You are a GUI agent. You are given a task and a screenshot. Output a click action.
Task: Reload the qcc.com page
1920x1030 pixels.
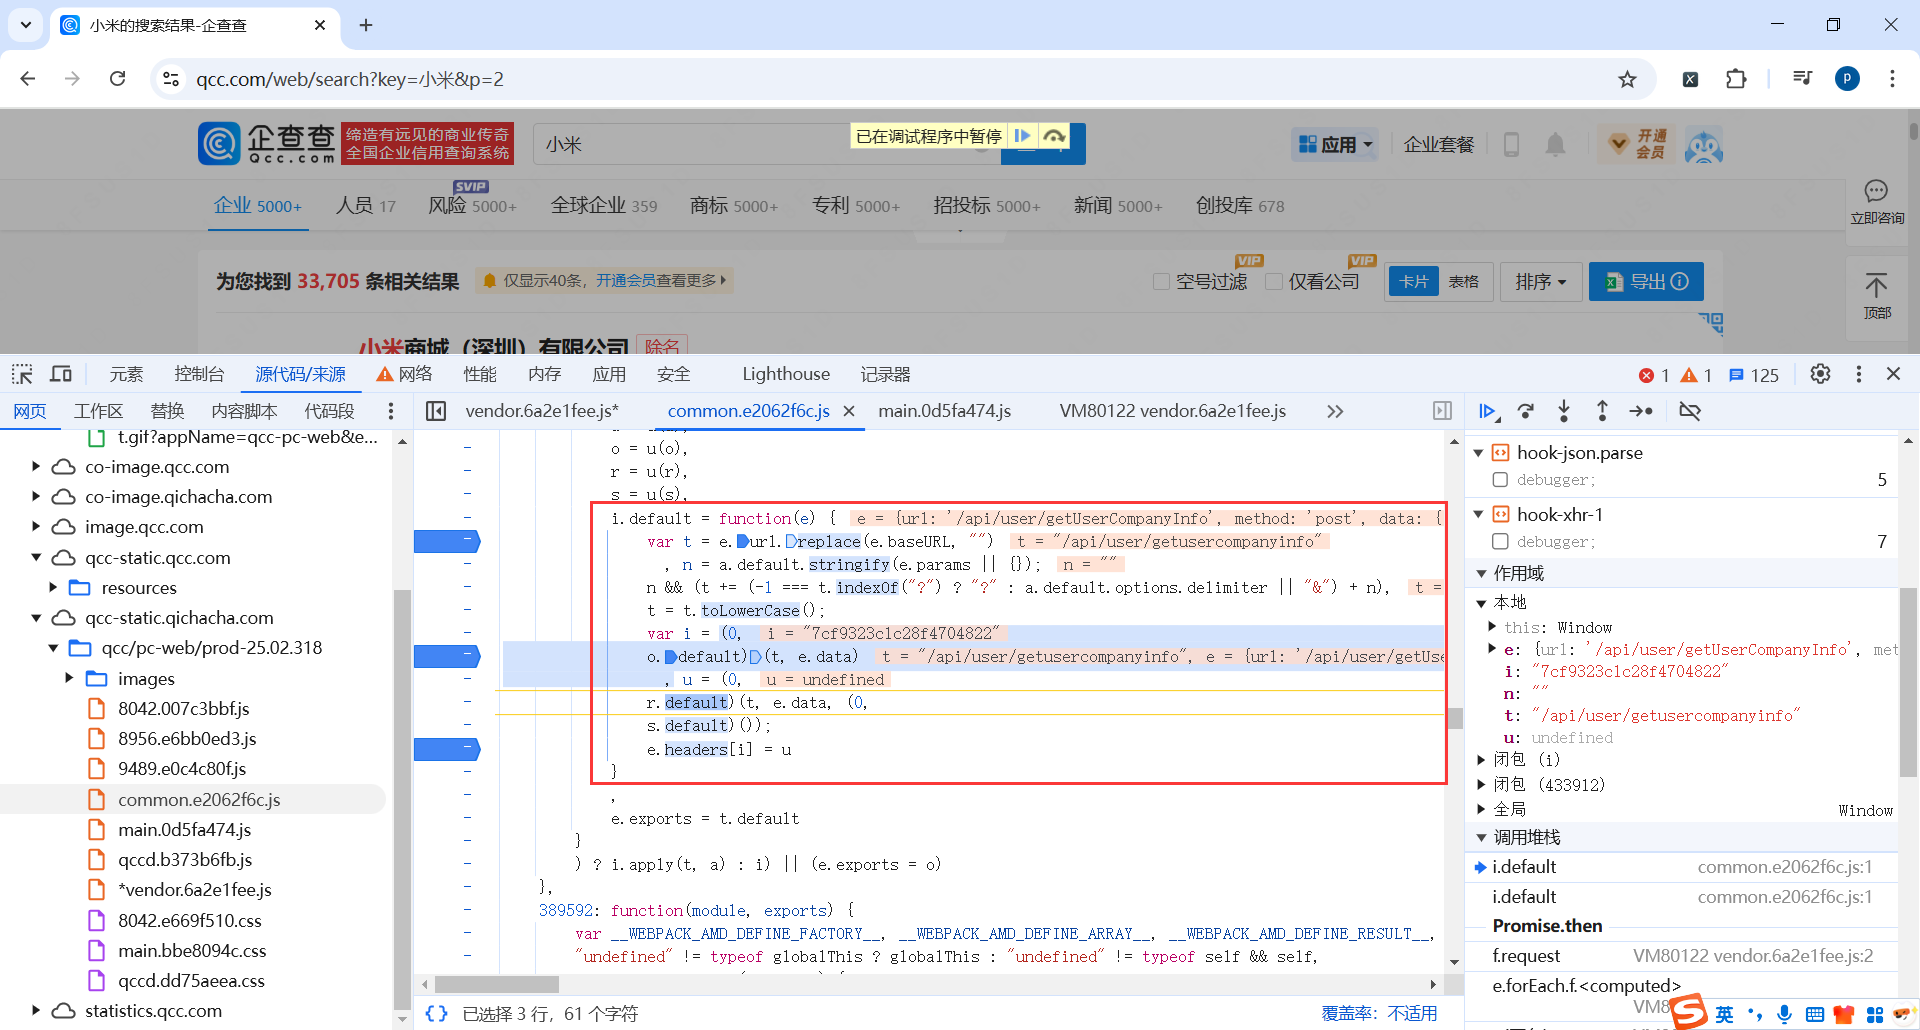117,79
